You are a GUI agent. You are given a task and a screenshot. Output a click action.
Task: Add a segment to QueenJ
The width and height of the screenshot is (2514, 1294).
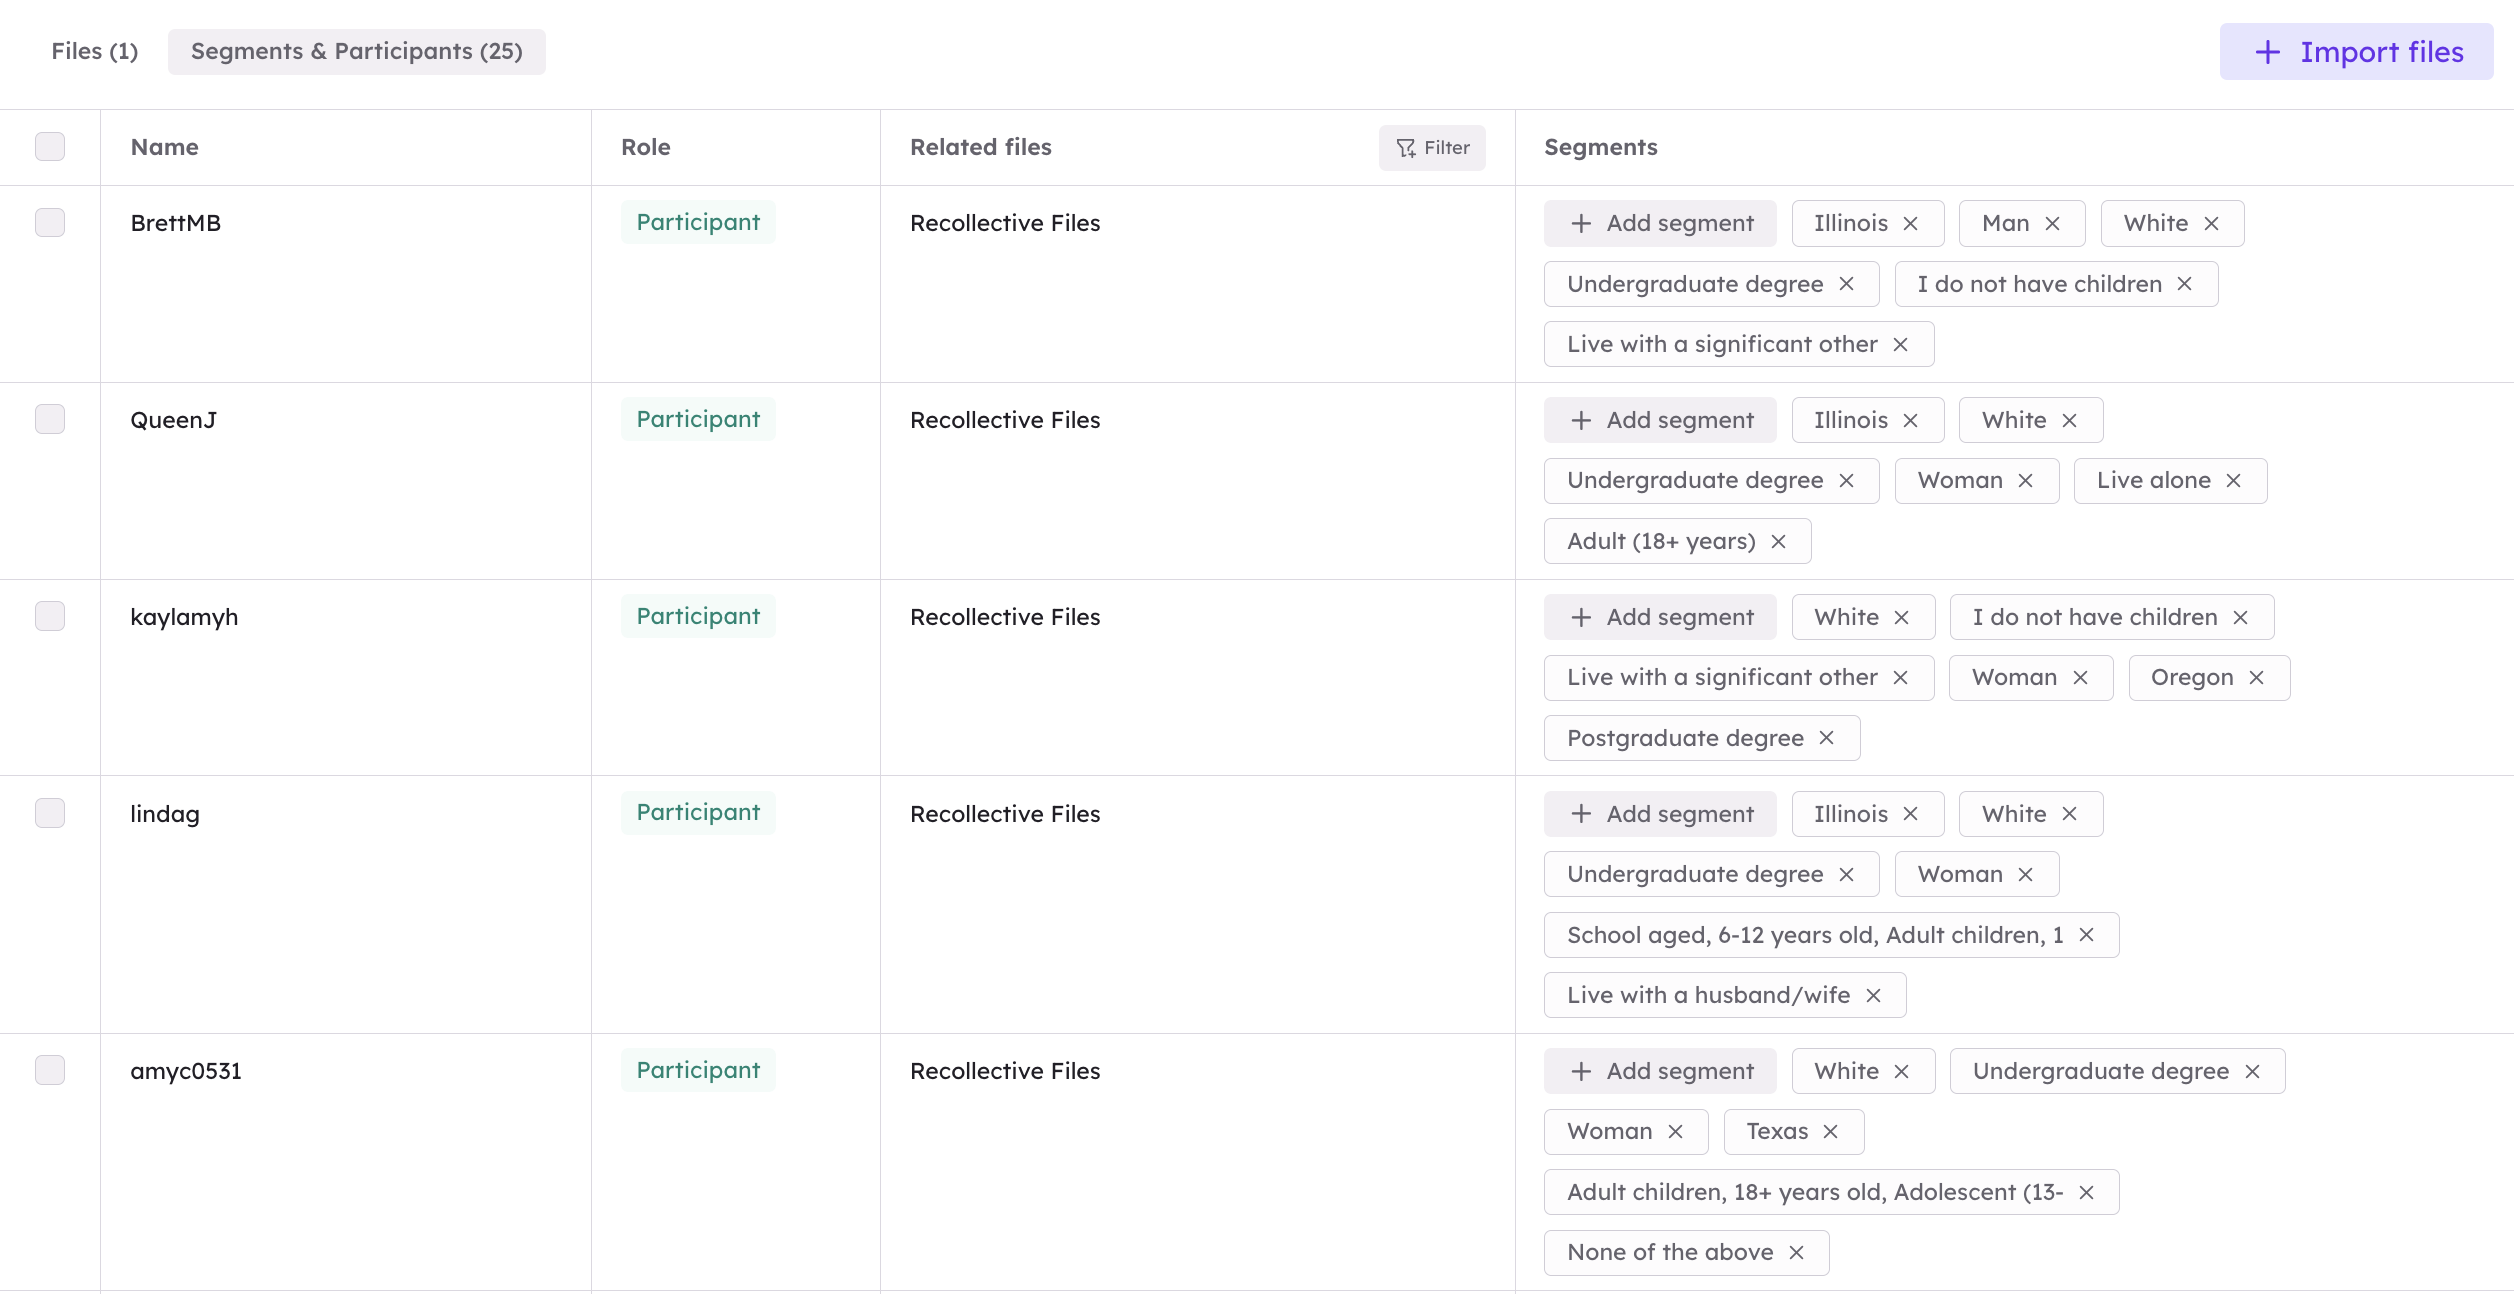point(1659,419)
